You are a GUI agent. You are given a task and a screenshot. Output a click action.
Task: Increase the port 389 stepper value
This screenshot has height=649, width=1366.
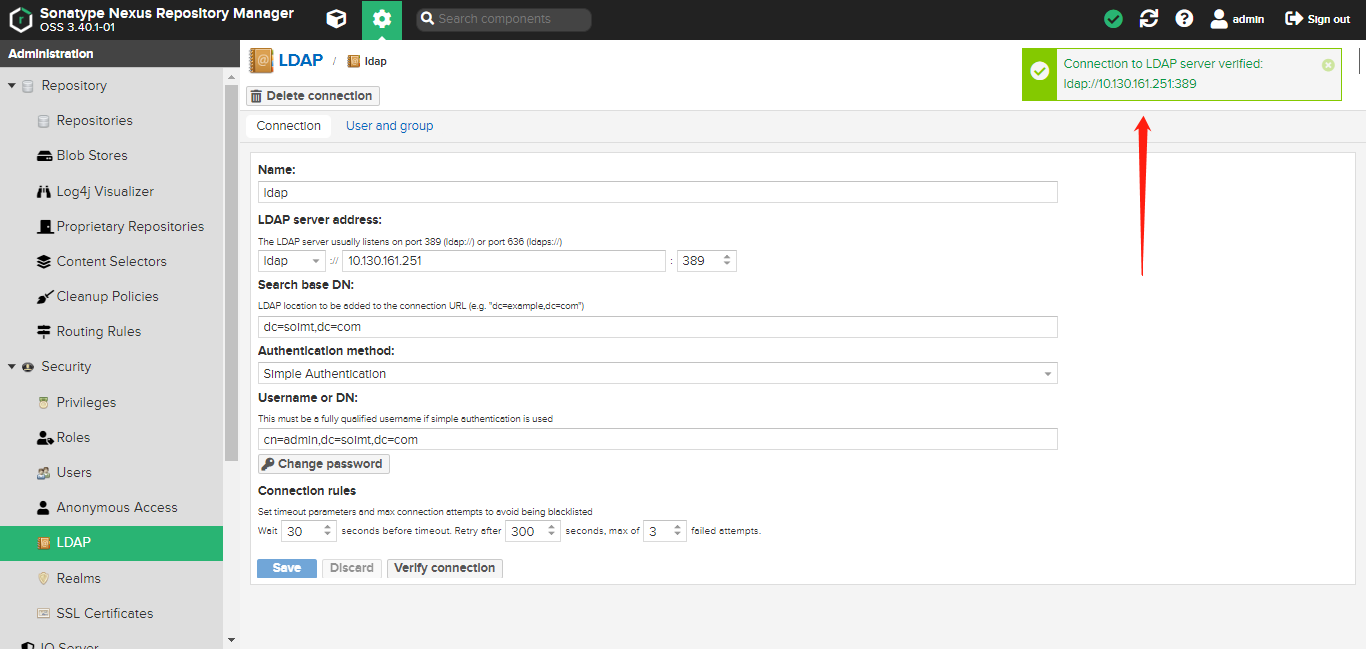727,257
